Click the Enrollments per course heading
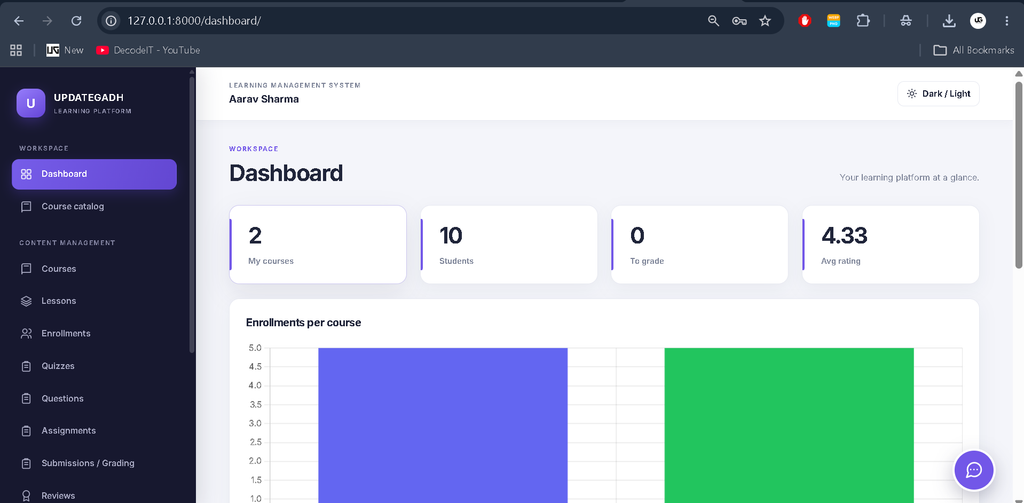Viewport: 1024px width, 503px height. 304,323
